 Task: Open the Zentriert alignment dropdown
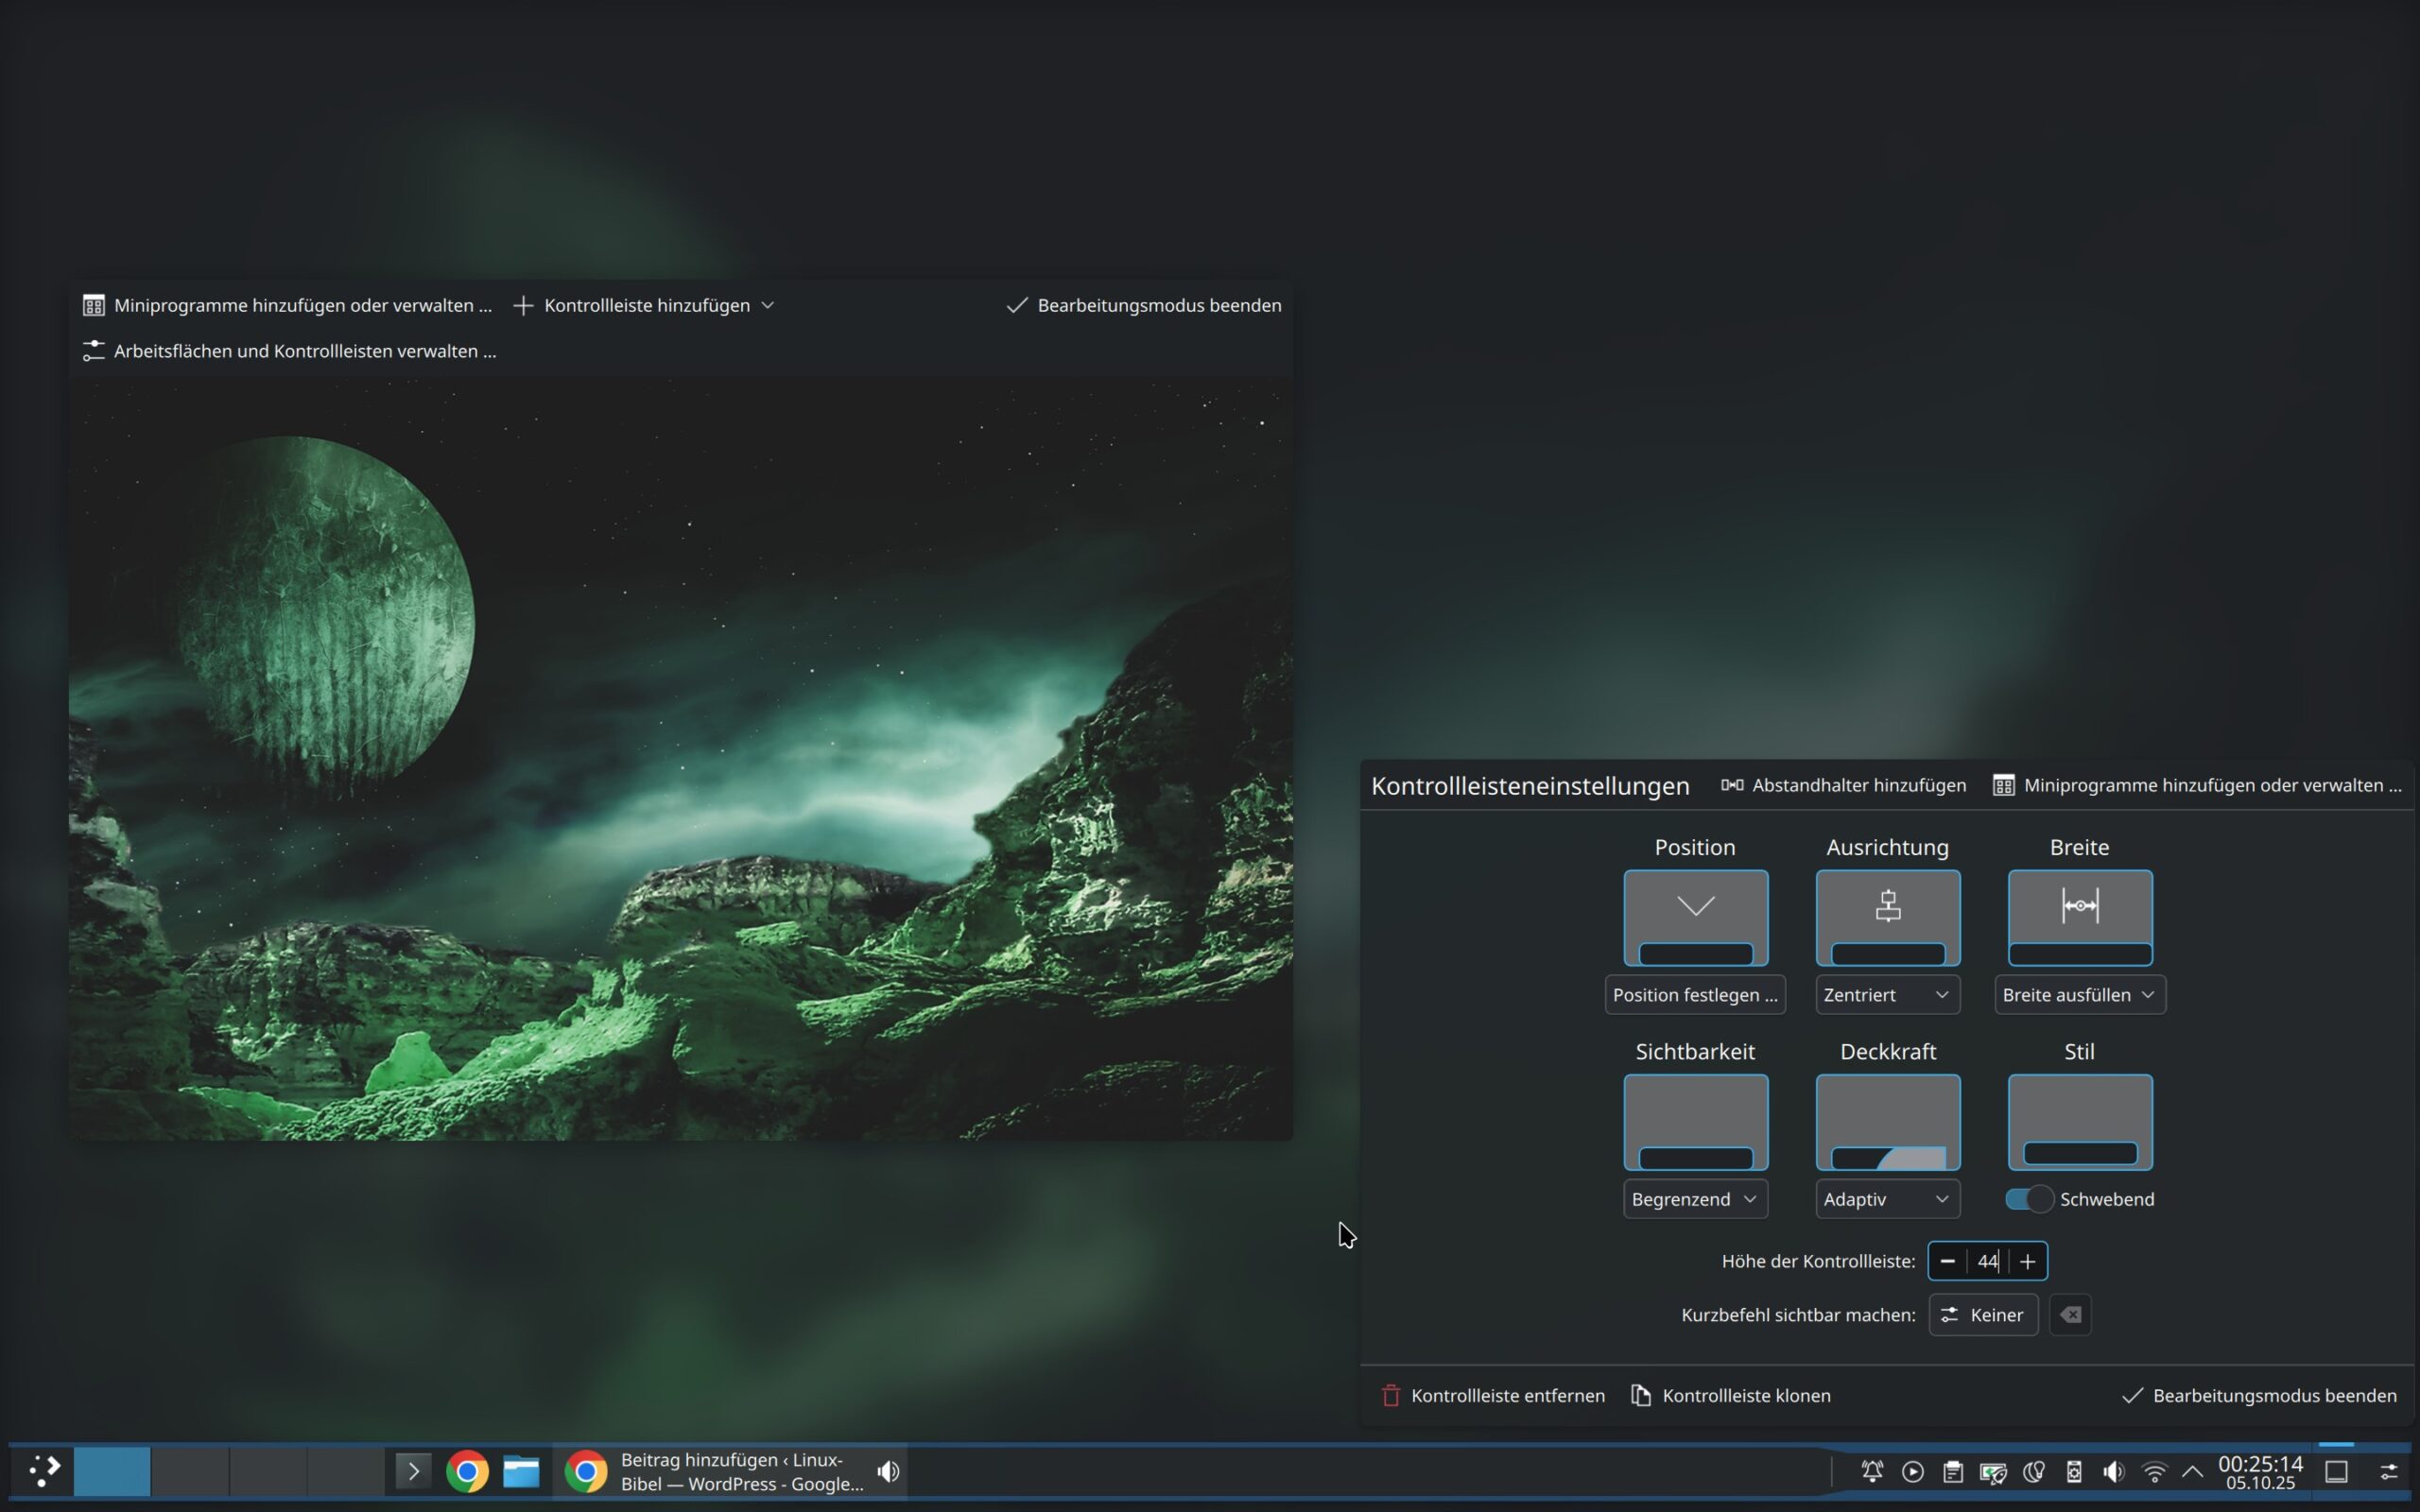coord(1887,994)
